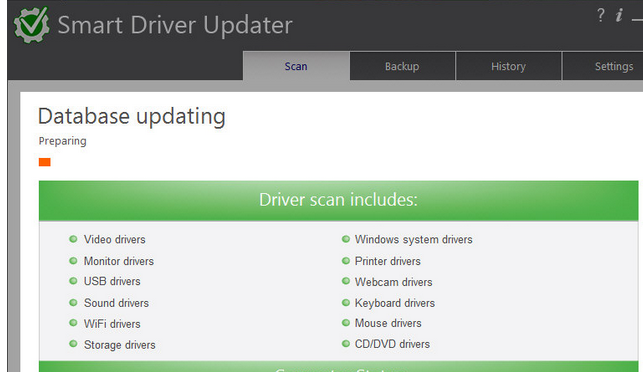The image size is (643, 372).
Task: Go to the History tab
Action: pyautogui.click(x=508, y=66)
